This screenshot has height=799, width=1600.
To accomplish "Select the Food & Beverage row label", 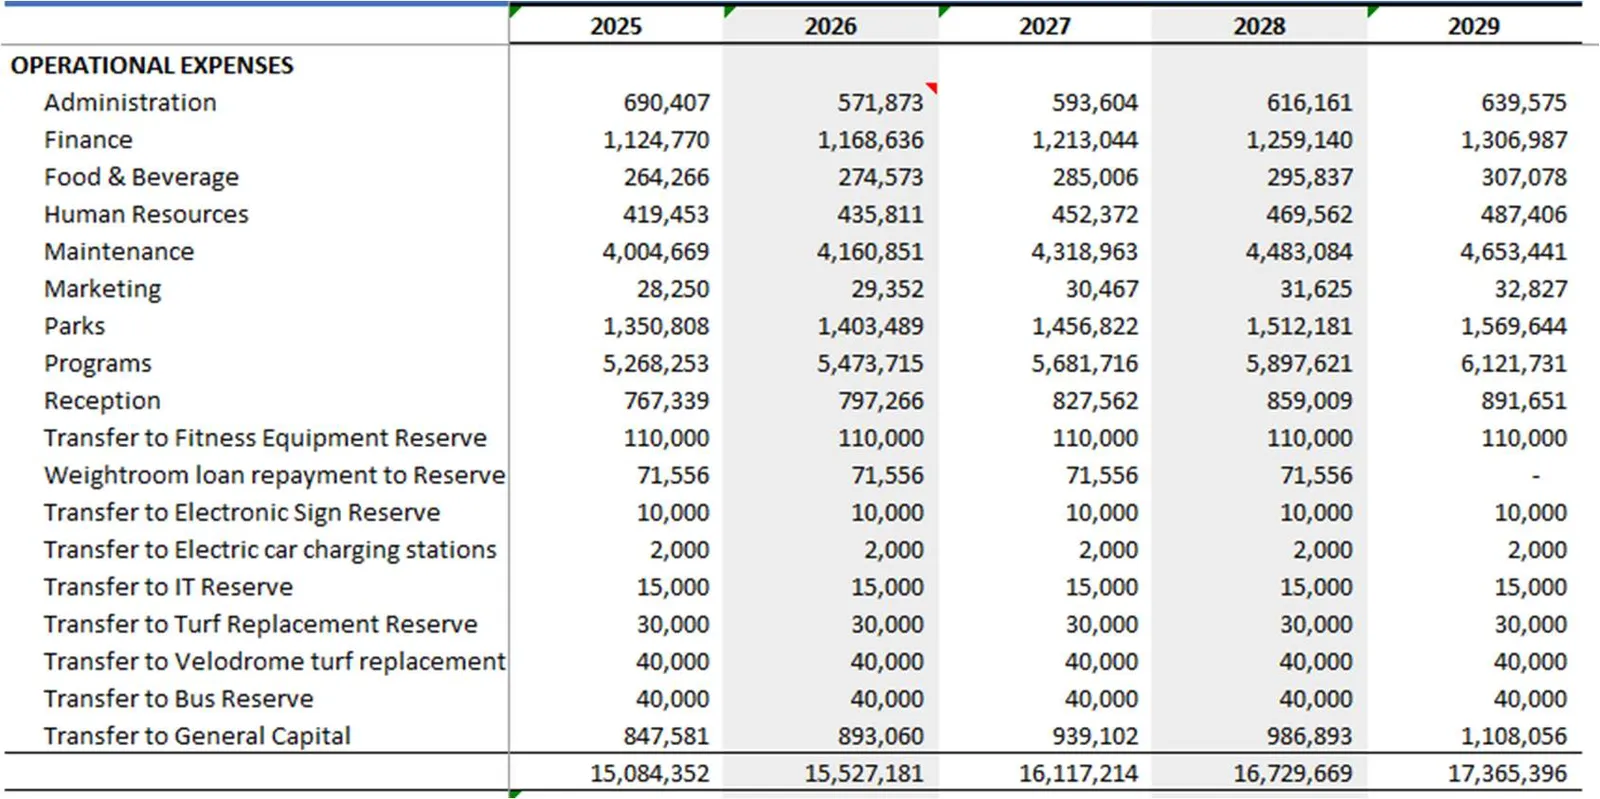I will [141, 177].
